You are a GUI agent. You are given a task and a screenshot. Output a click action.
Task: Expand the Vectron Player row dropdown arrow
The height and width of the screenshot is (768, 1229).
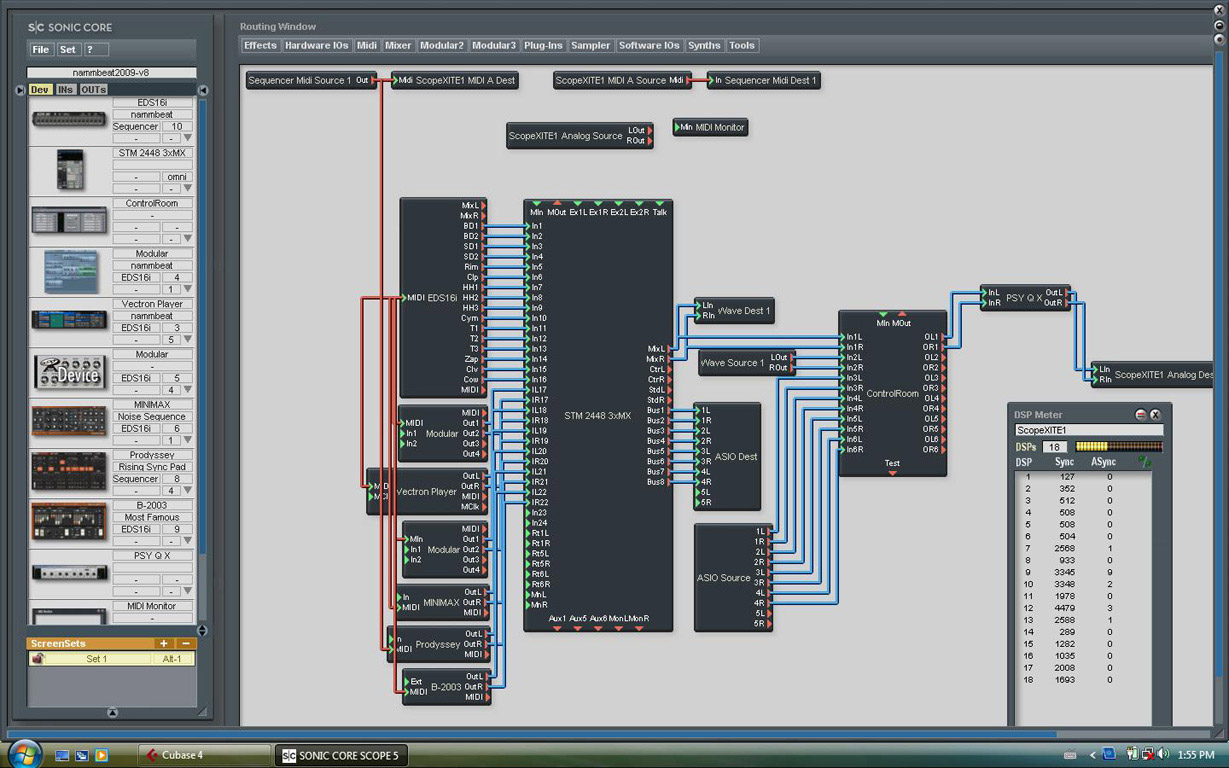[187, 340]
